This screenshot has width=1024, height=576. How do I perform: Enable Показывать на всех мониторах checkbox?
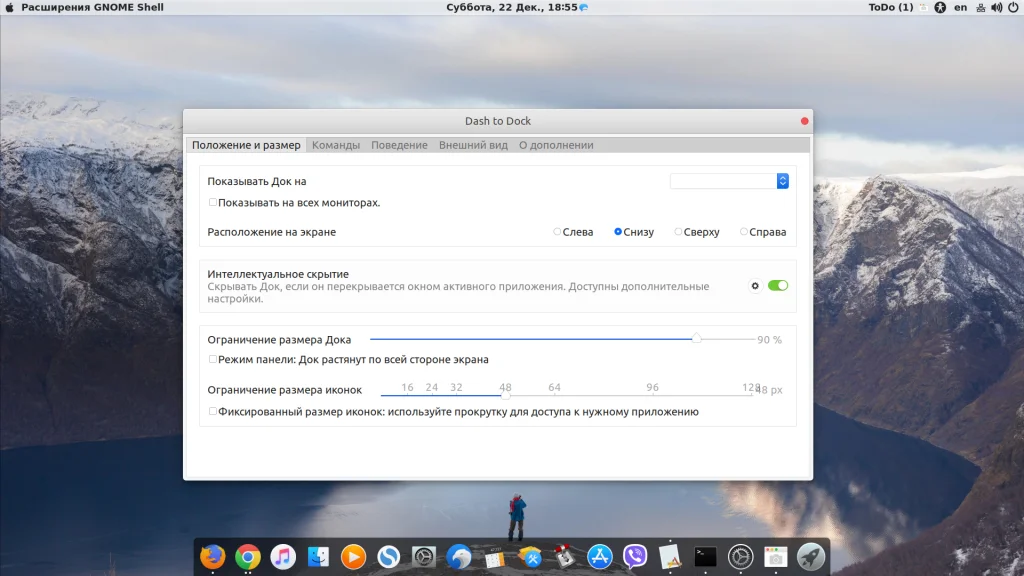pos(212,202)
